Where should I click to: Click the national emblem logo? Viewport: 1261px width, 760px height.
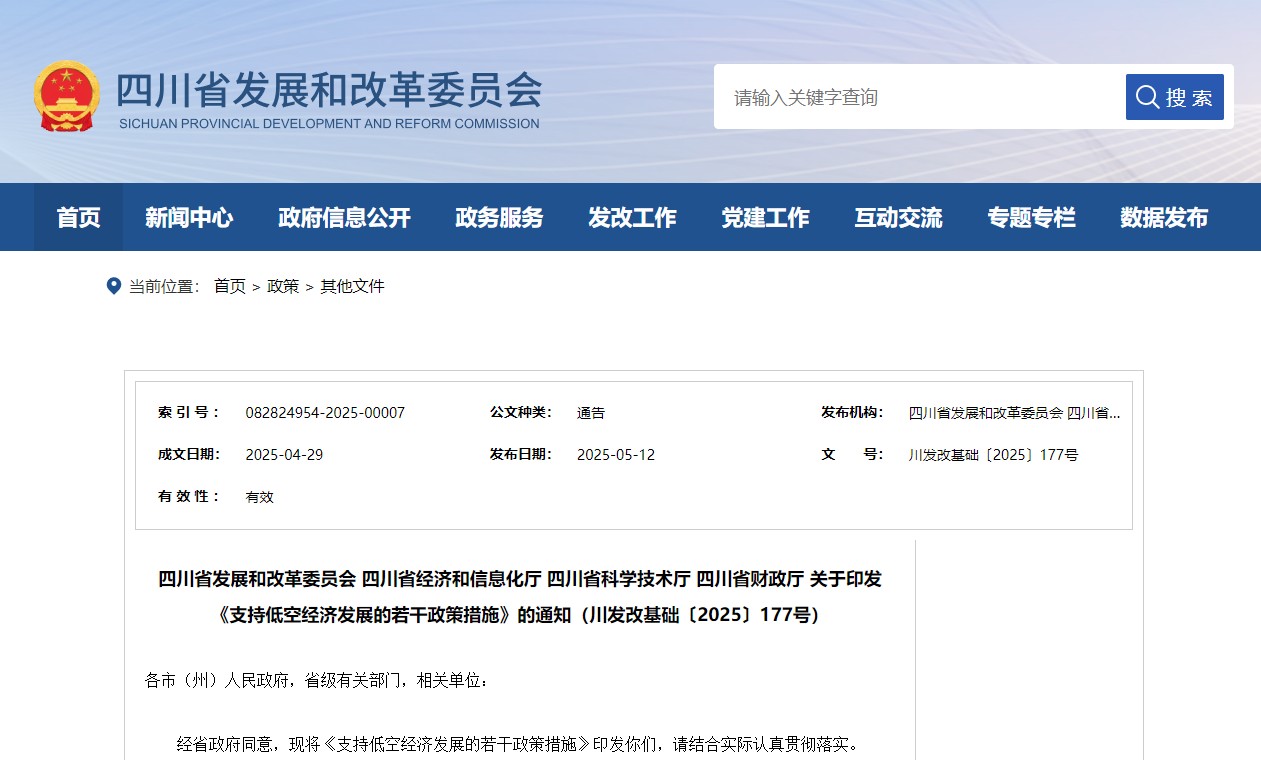click(66, 97)
